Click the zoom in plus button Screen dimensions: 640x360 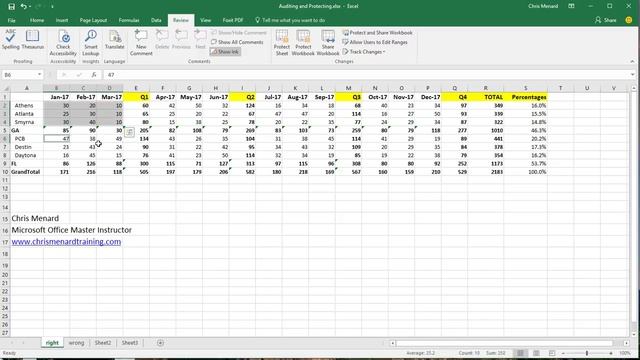pos(611,353)
